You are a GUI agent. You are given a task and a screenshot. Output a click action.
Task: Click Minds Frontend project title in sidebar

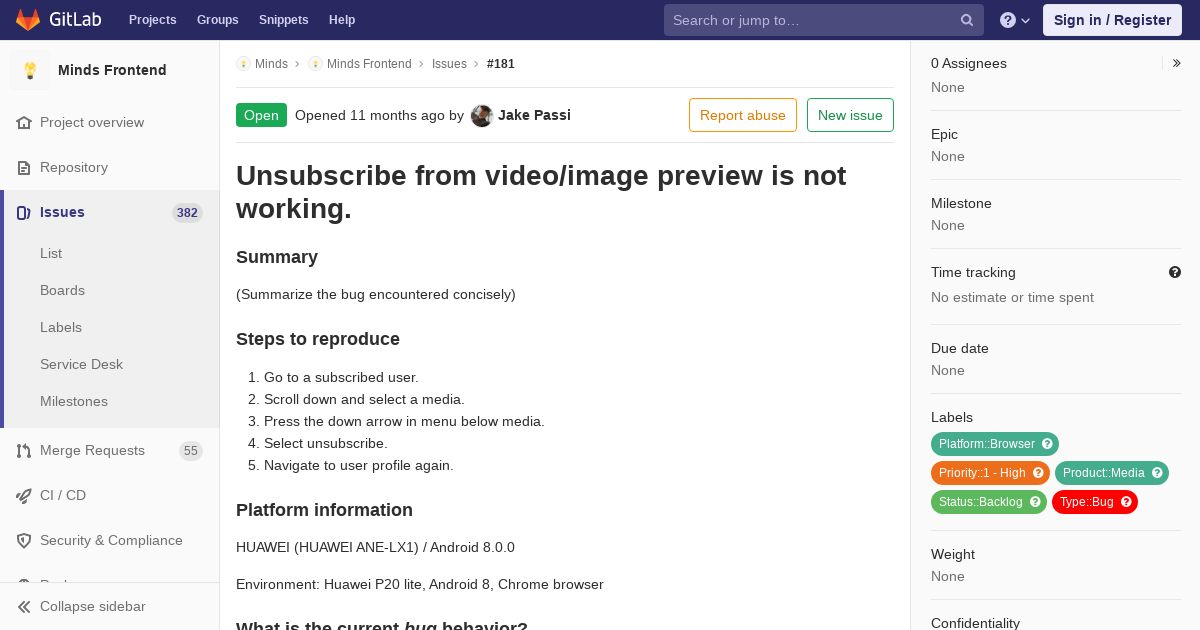(x=112, y=70)
